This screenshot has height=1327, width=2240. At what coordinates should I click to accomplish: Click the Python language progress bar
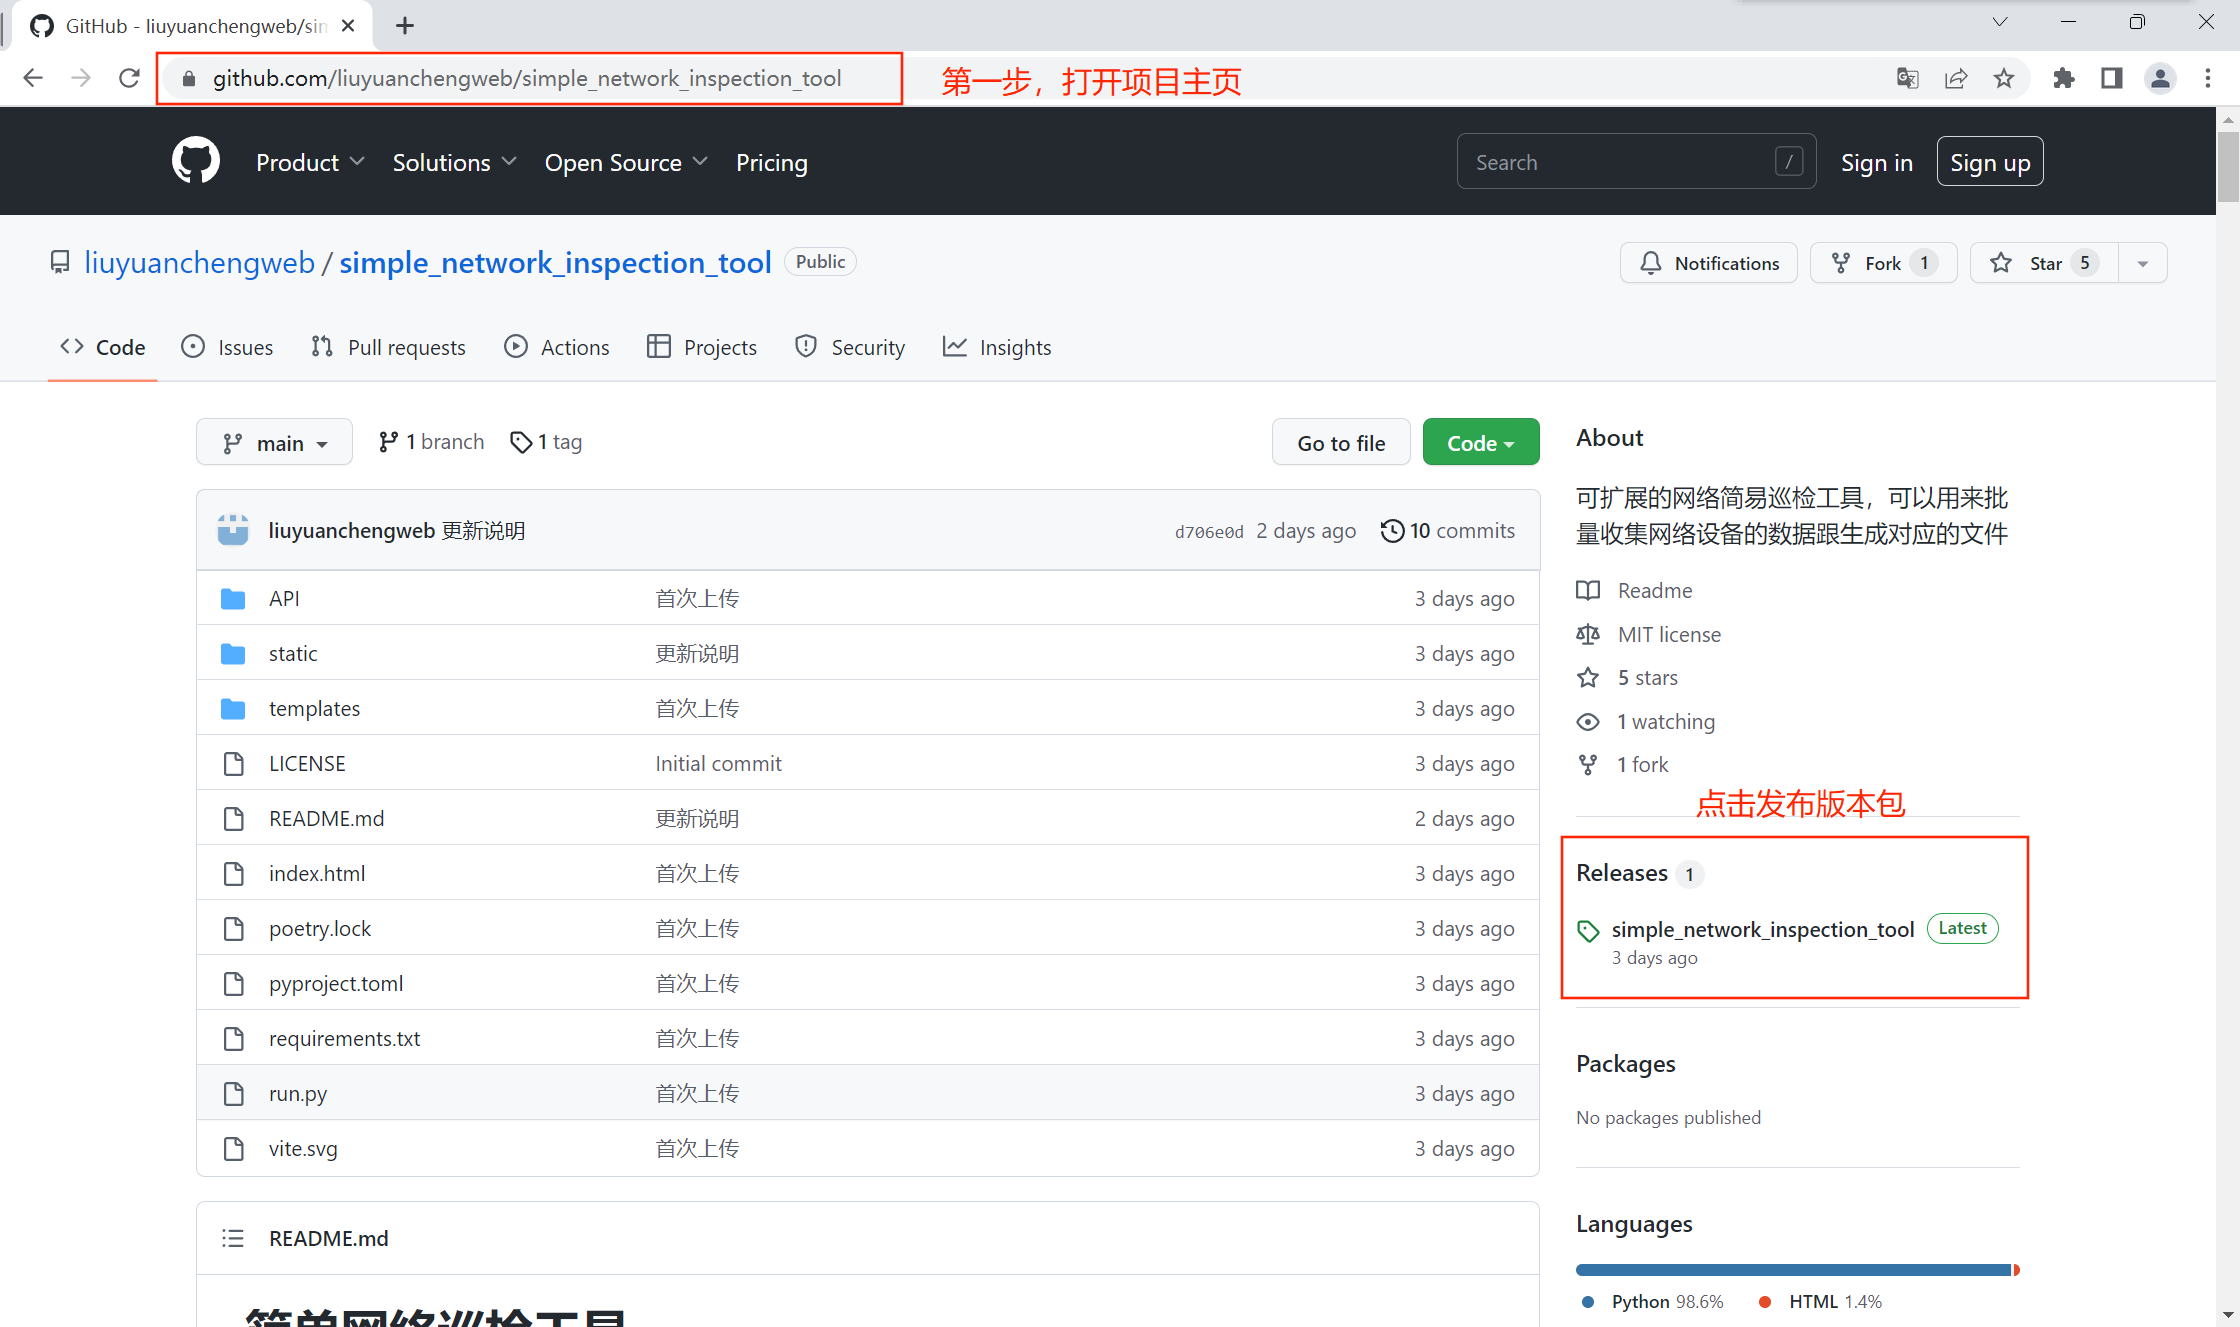click(1787, 1264)
